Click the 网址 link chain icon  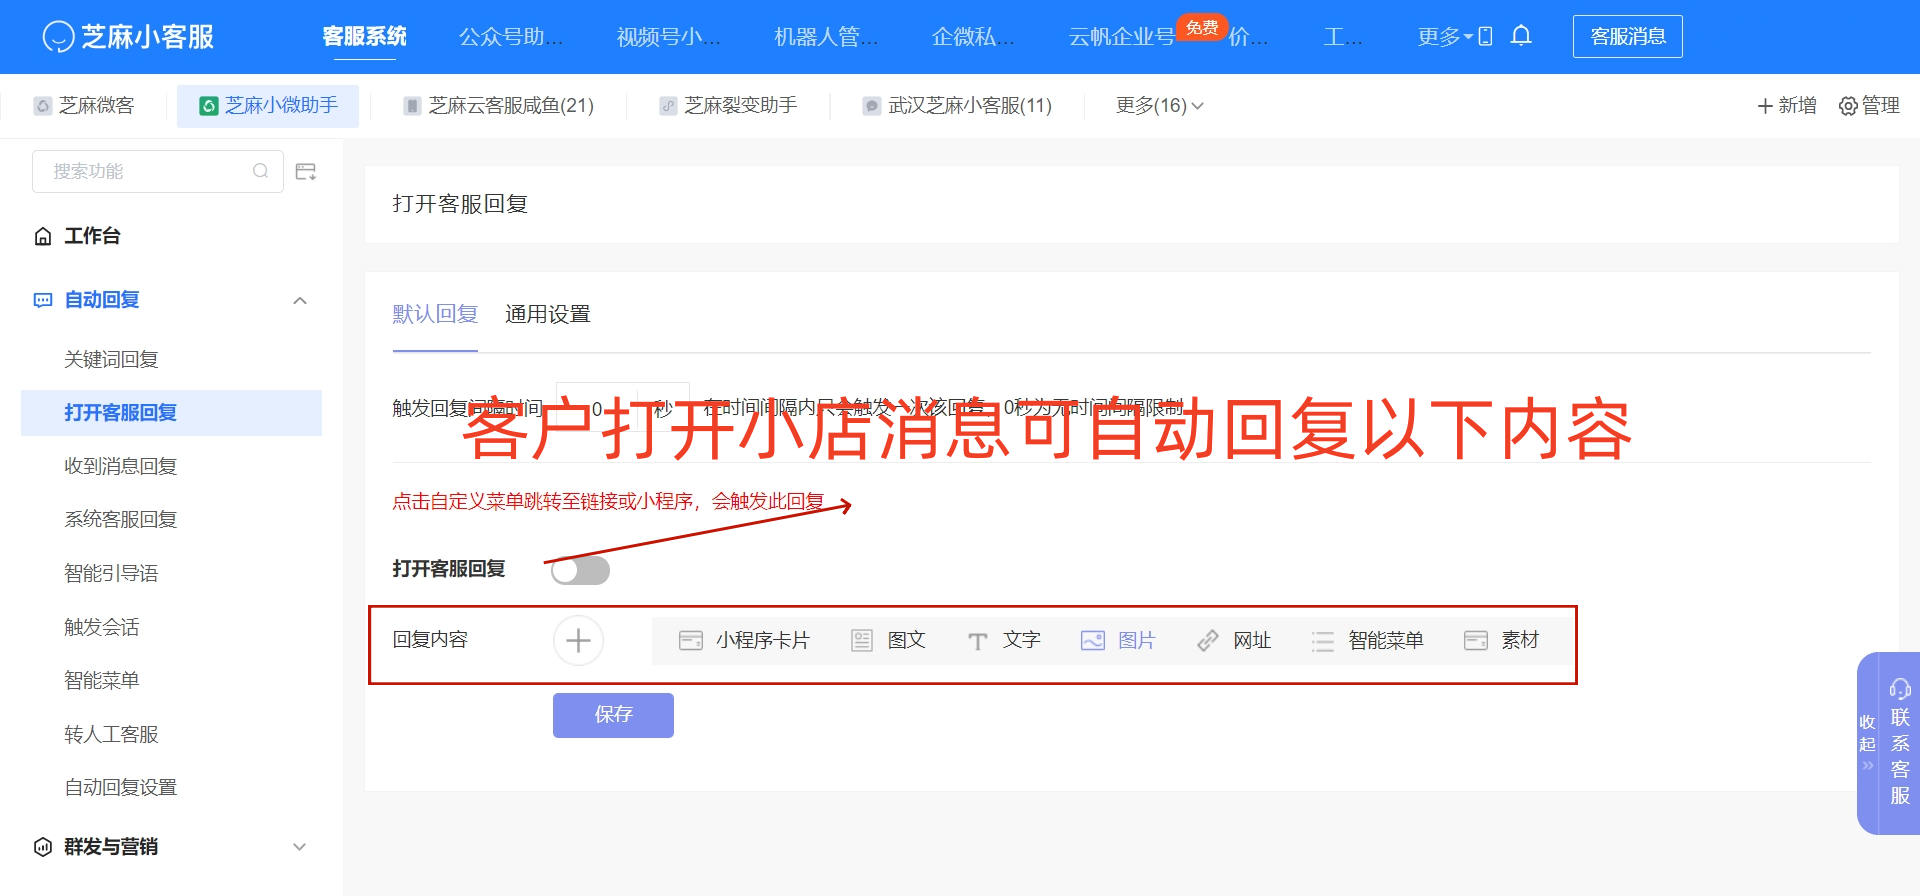pyautogui.click(x=1208, y=640)
